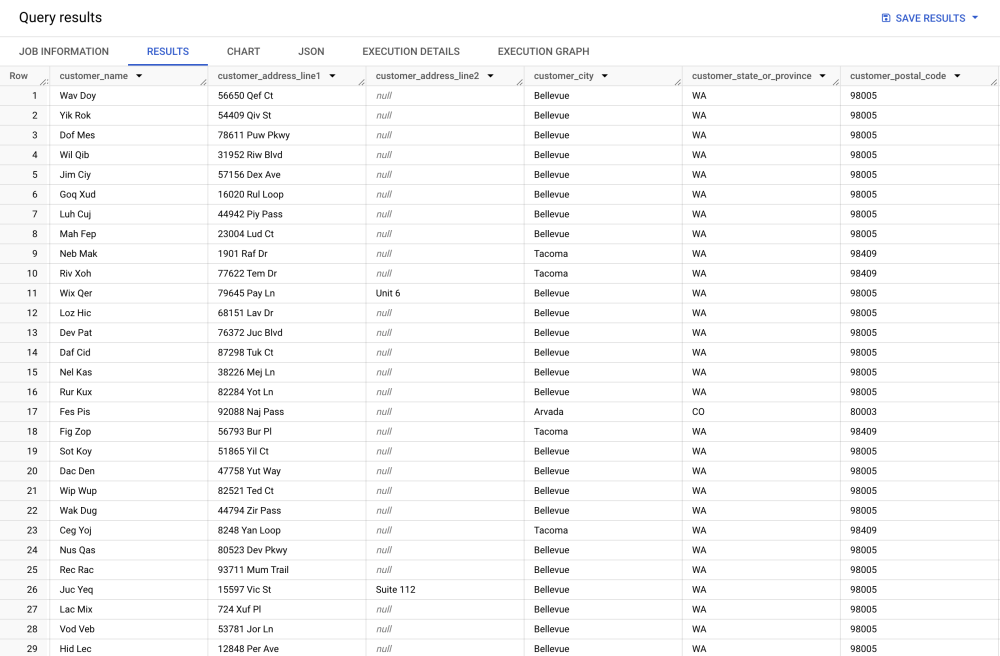Open the CHART tab
This screenshot has height=656, width=1000.
244,52
